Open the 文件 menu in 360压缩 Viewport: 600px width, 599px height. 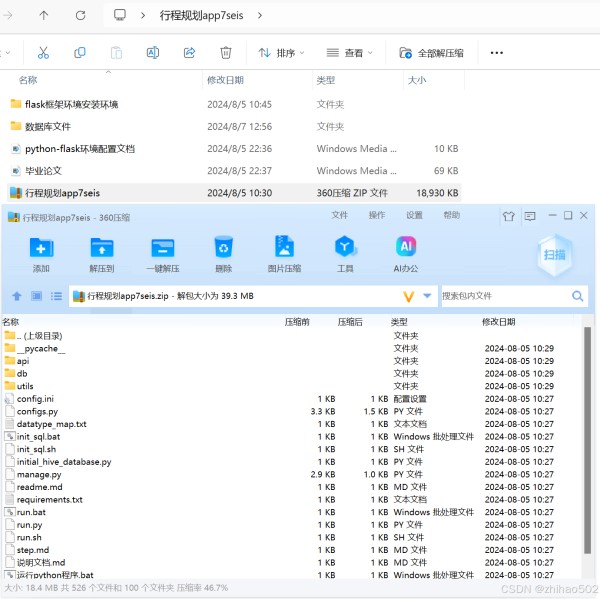(339, 215)
